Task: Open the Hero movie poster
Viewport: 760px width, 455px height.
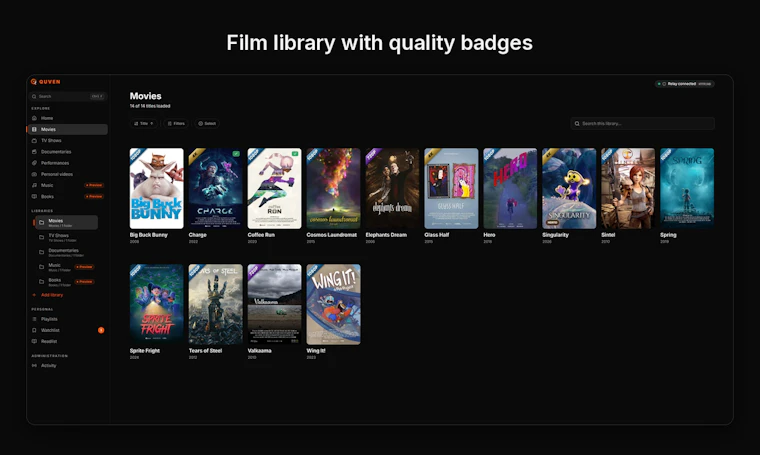Action: tap(510, 188)
